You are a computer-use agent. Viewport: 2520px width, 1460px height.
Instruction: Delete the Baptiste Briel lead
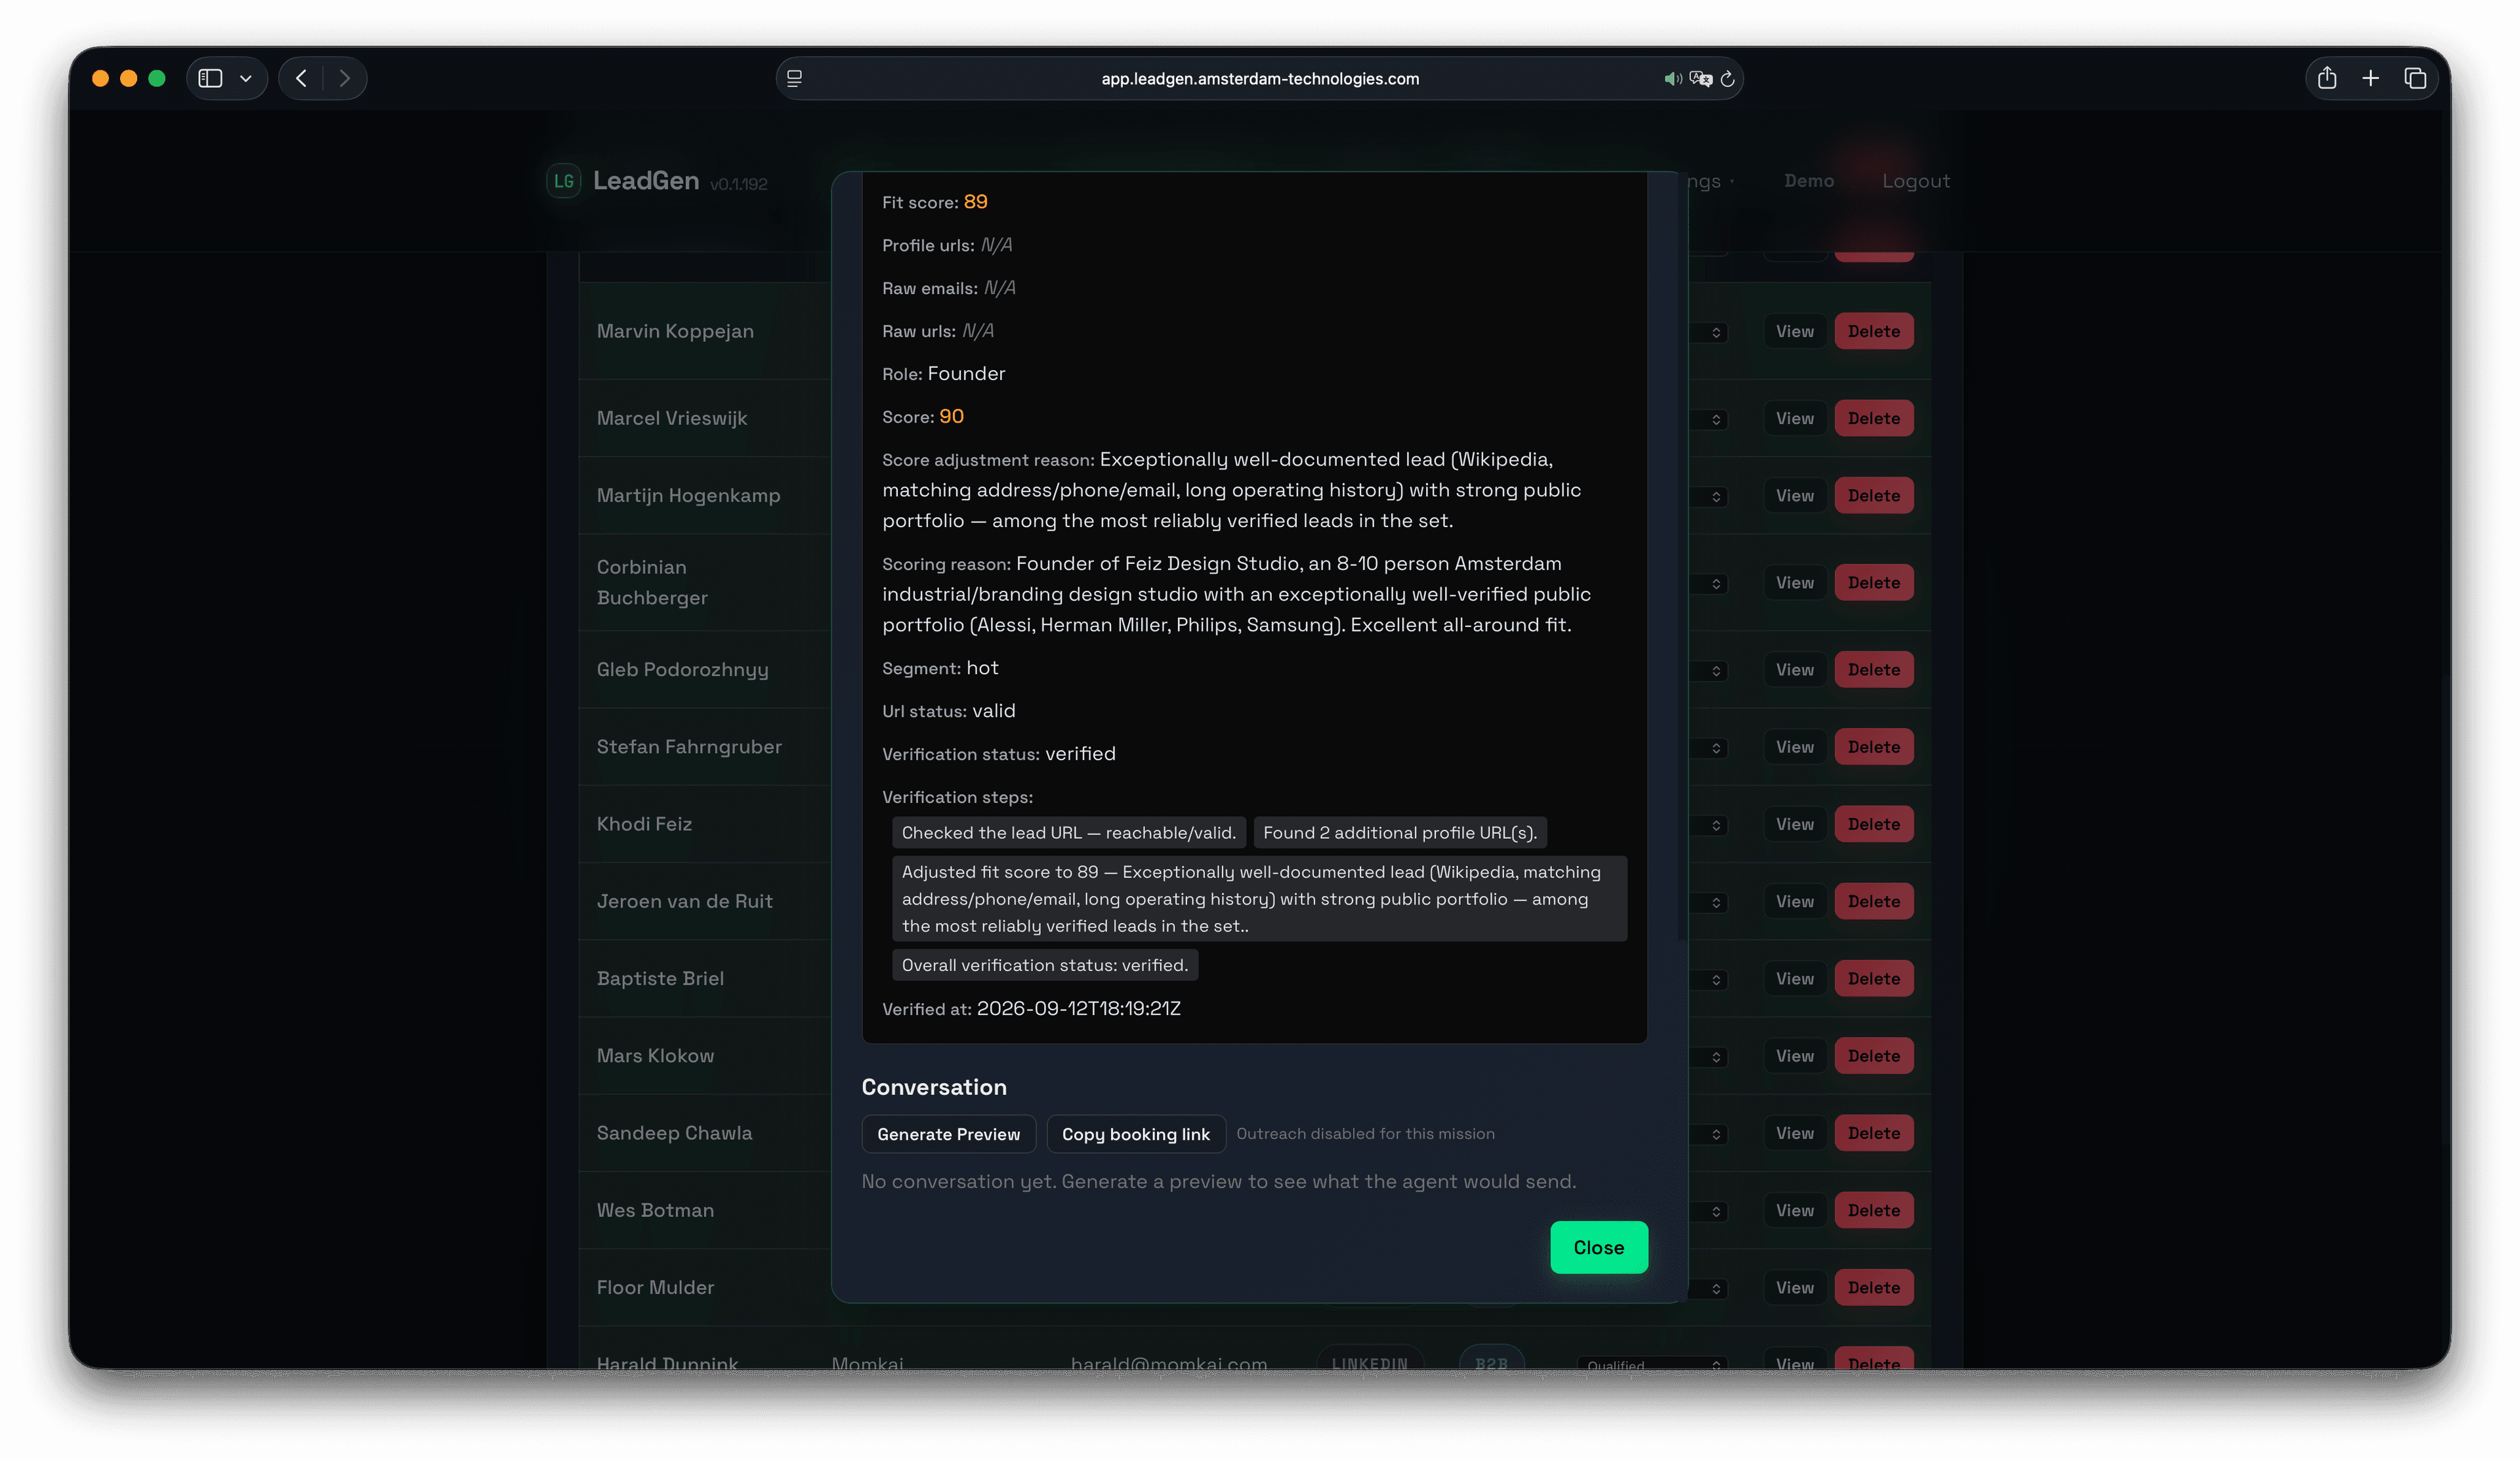1874,978
